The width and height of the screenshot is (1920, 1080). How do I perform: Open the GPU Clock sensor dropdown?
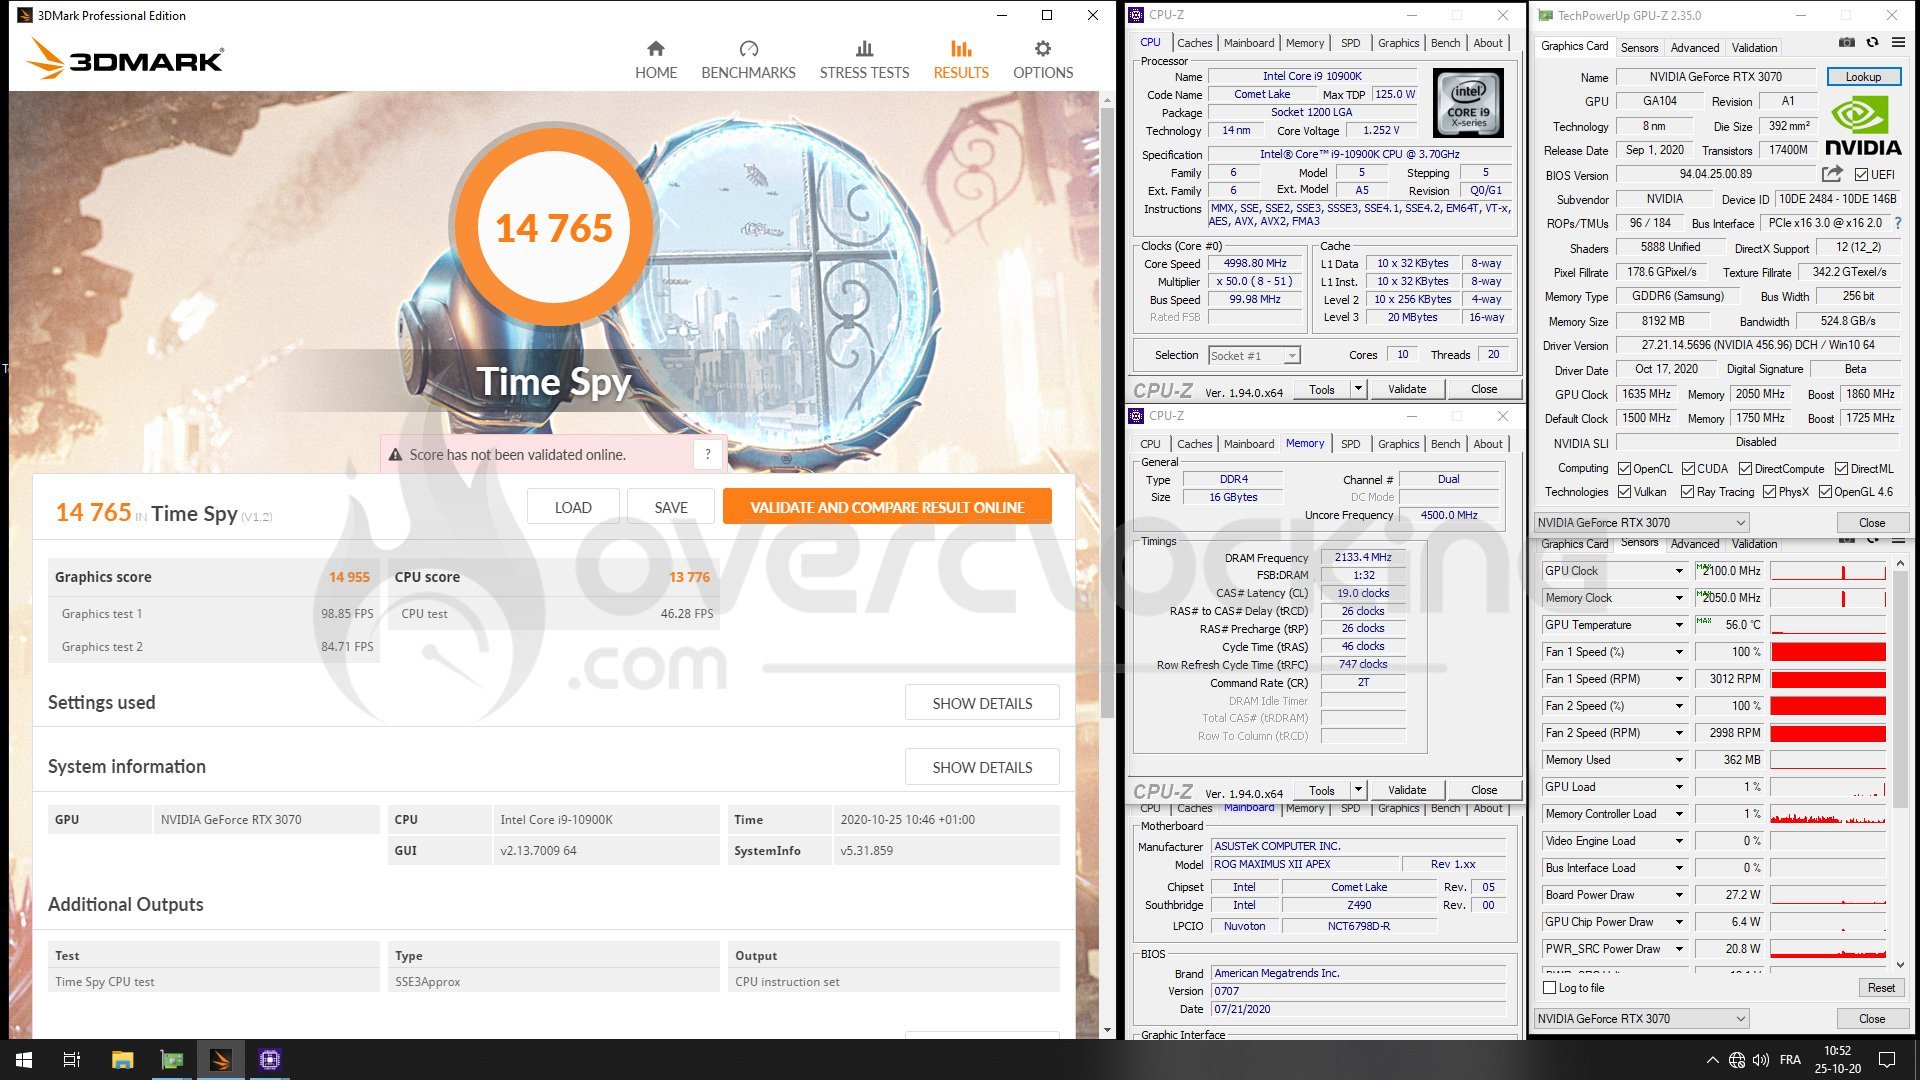click(1679, 571)
